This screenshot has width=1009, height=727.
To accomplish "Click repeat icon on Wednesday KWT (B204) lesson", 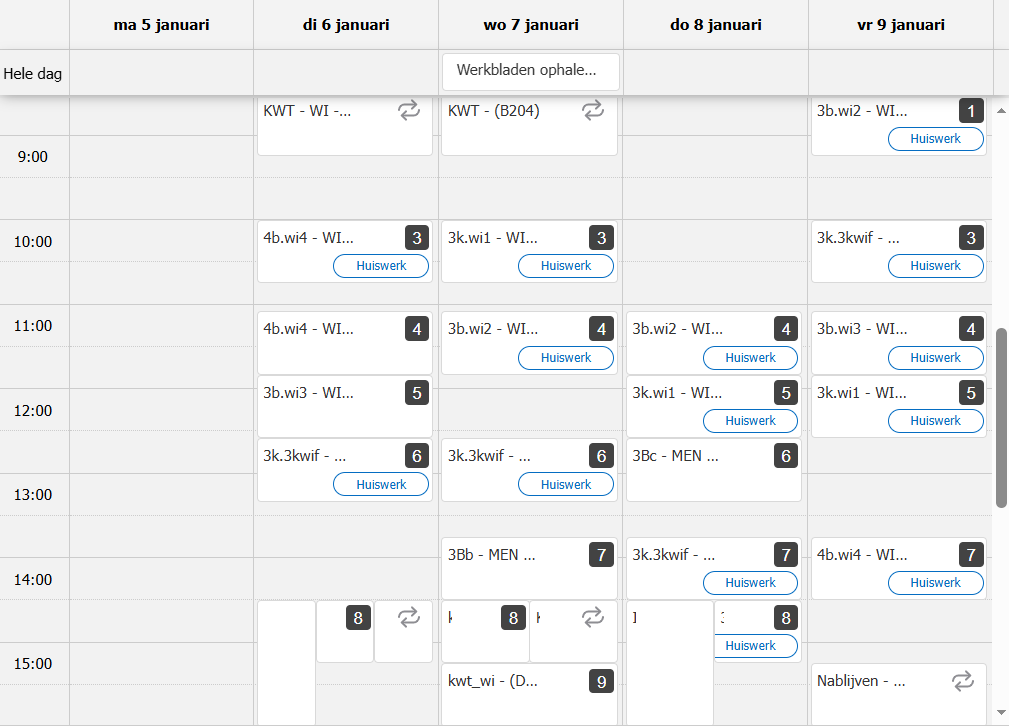I will 593,110.
